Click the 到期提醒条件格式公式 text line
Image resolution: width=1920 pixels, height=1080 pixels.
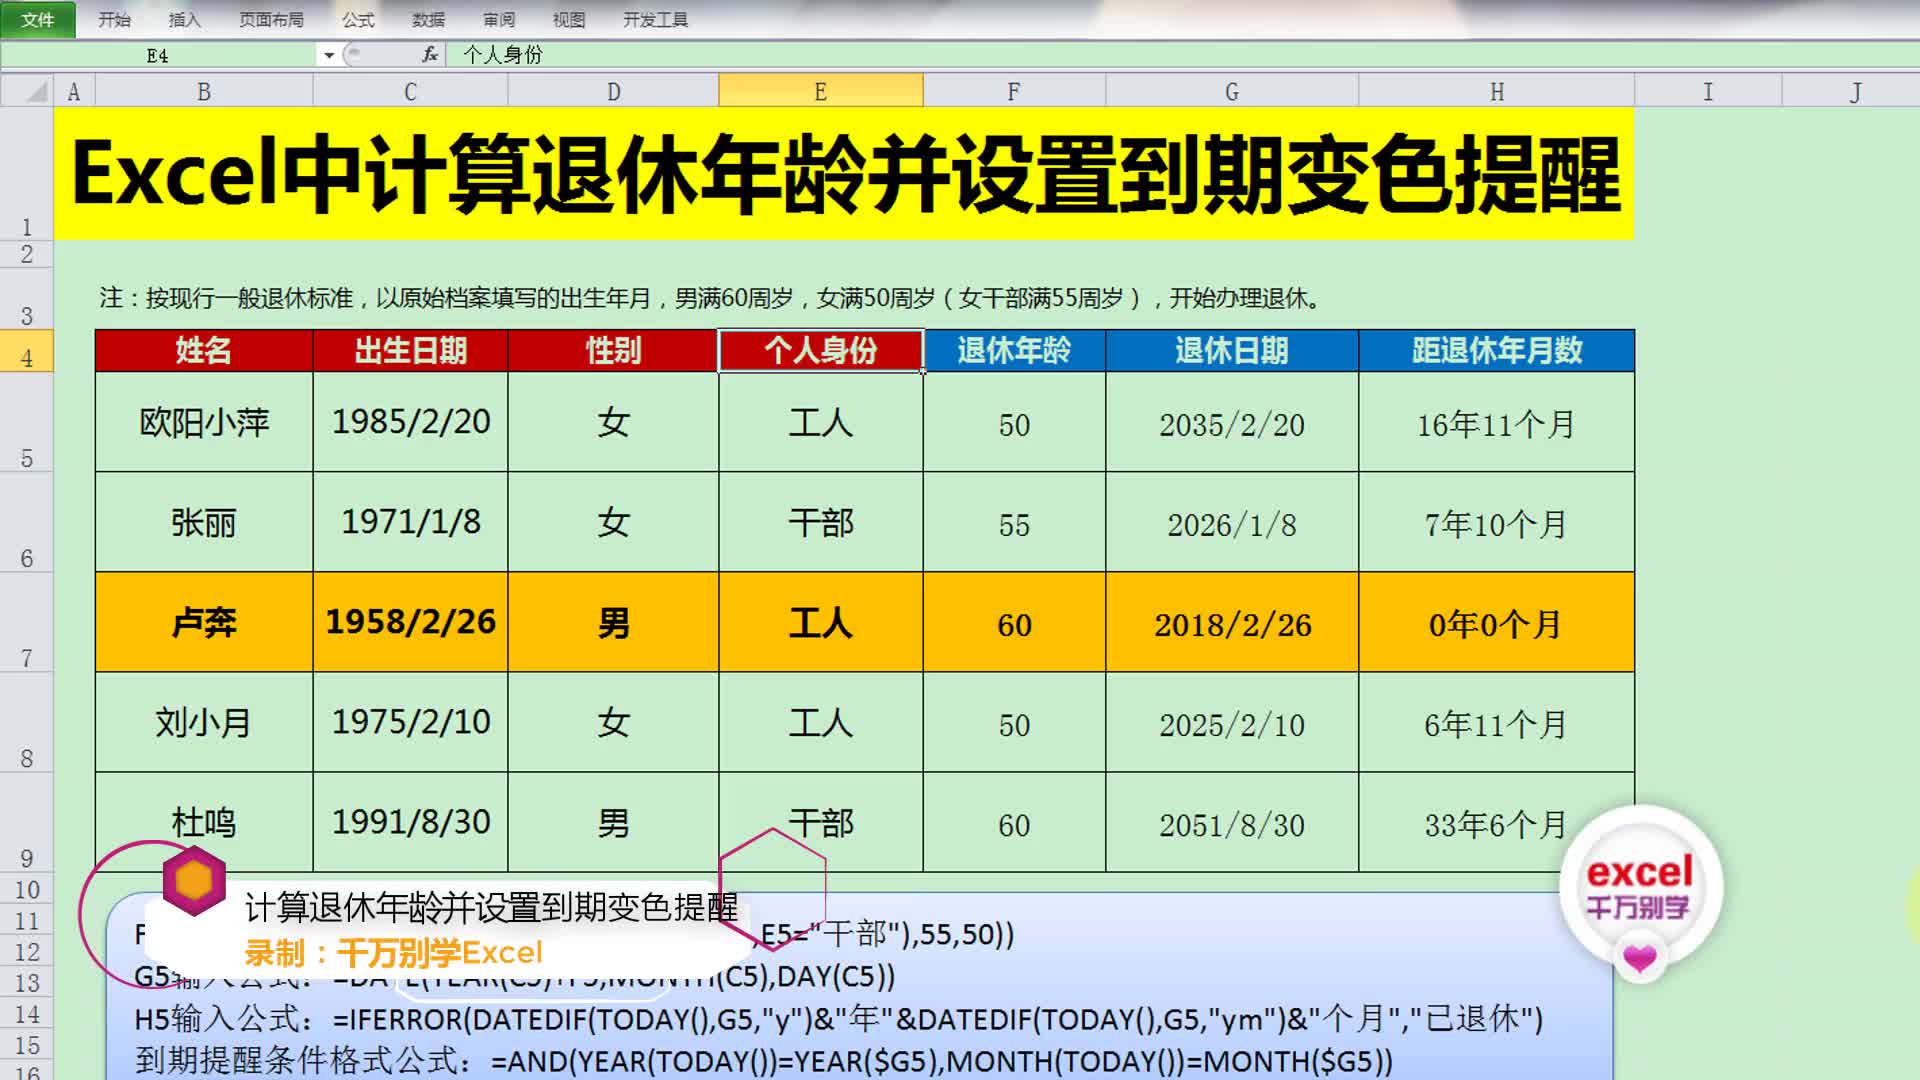tap(764, 1060)
